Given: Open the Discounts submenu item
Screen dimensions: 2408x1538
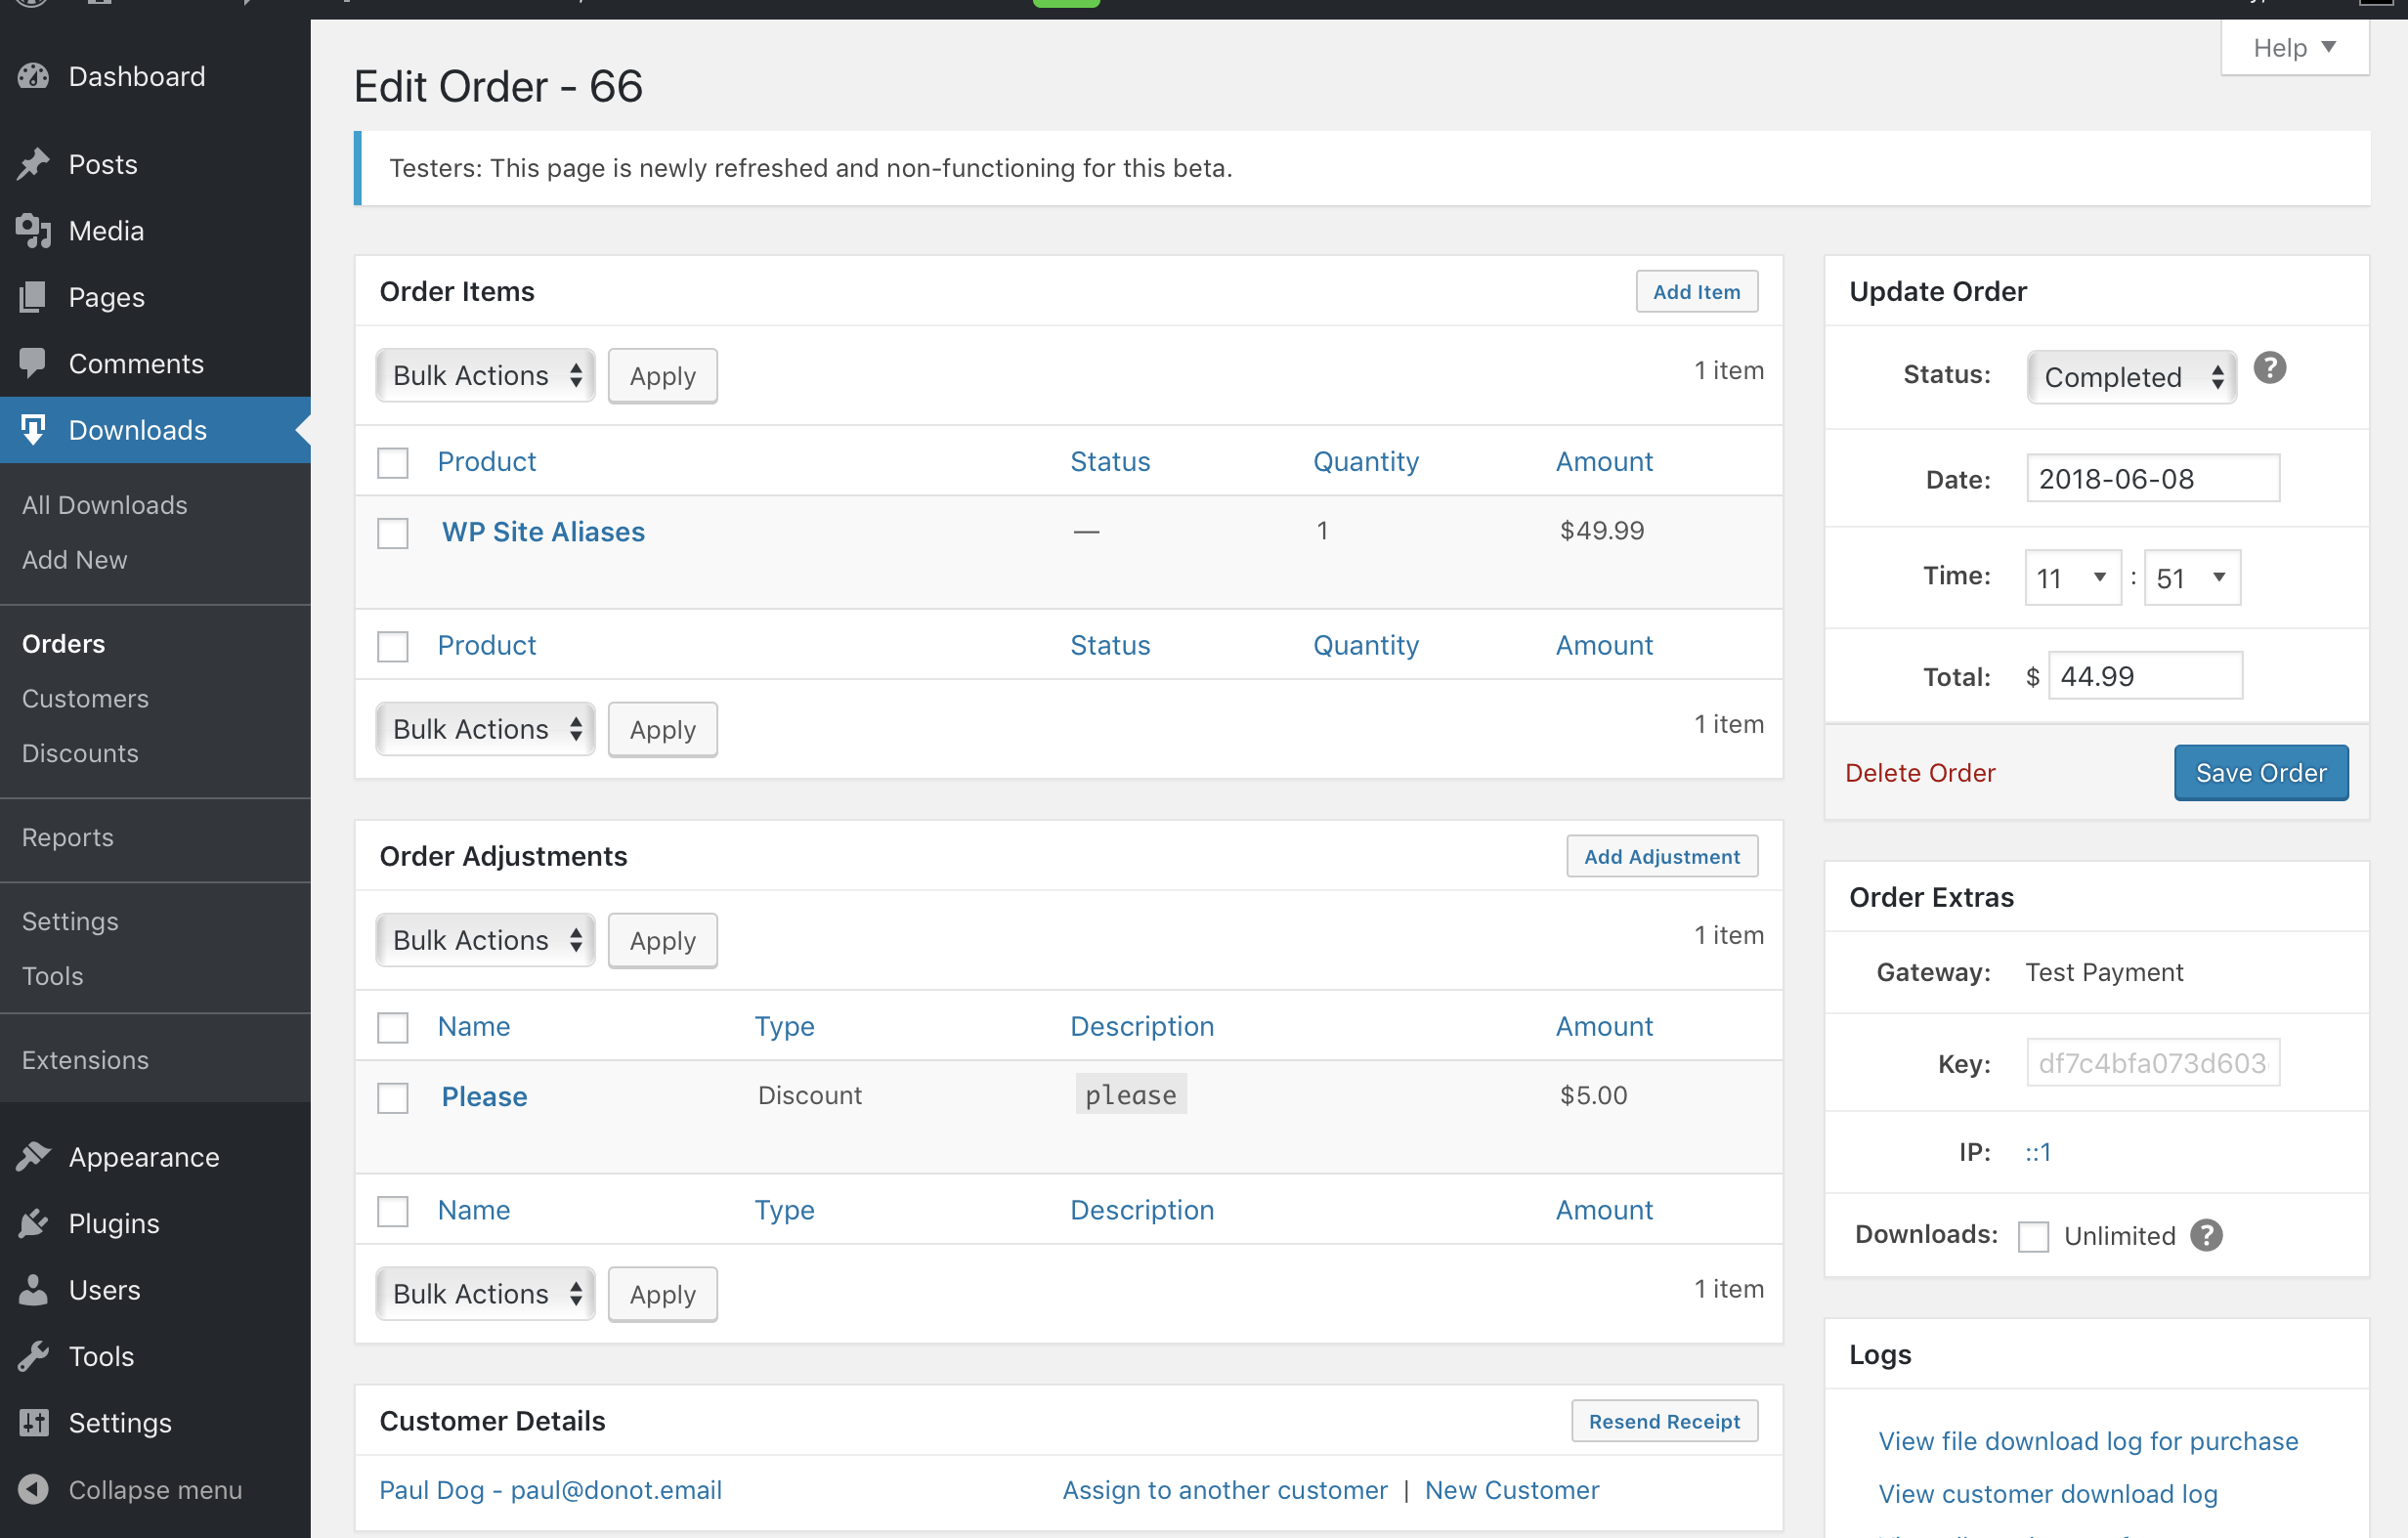Looking at the screenshot, I should 80,754.
